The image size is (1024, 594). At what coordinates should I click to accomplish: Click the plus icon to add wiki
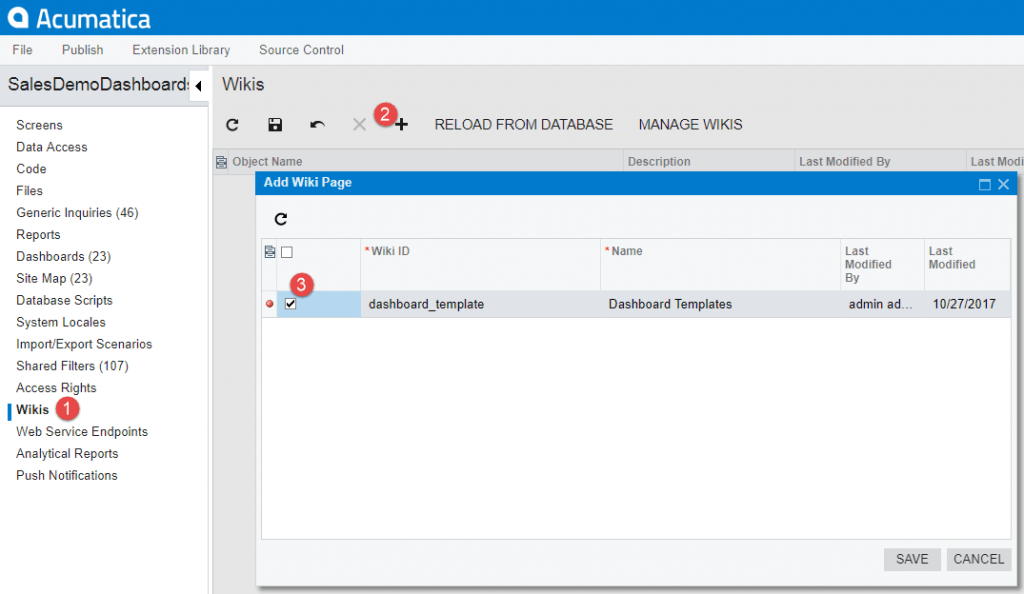click(x=402, y=125)
